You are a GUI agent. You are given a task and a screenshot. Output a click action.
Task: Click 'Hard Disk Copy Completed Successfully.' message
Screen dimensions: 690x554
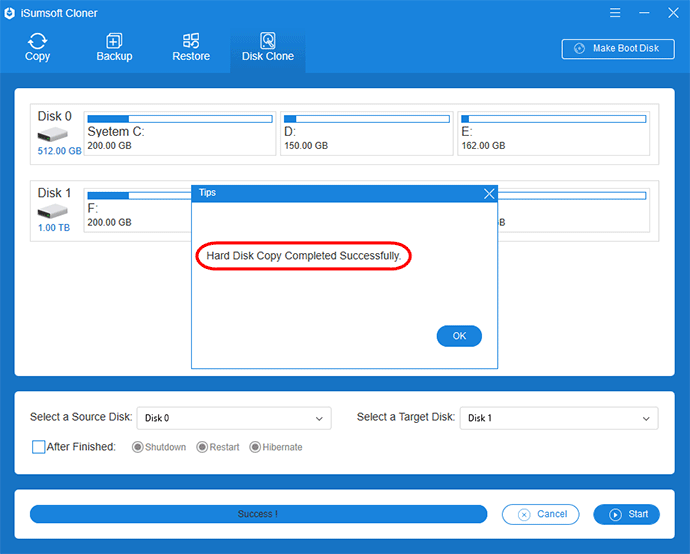coord(304,256)
